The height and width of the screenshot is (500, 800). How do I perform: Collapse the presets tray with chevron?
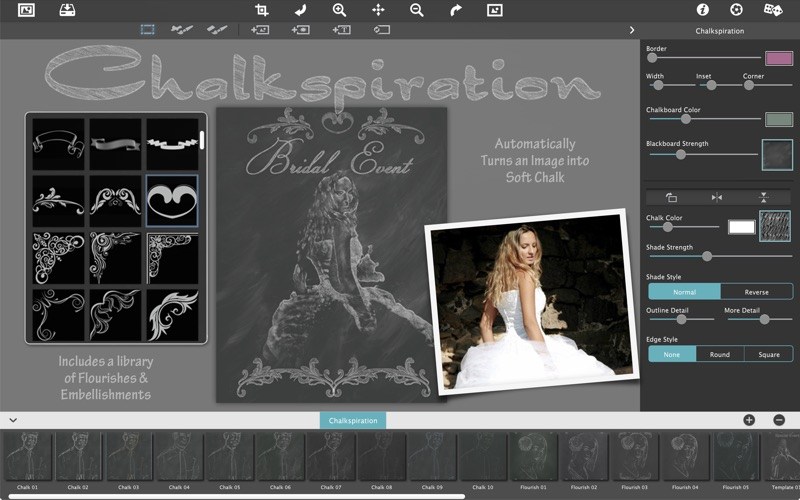click(x=13, y=420)
